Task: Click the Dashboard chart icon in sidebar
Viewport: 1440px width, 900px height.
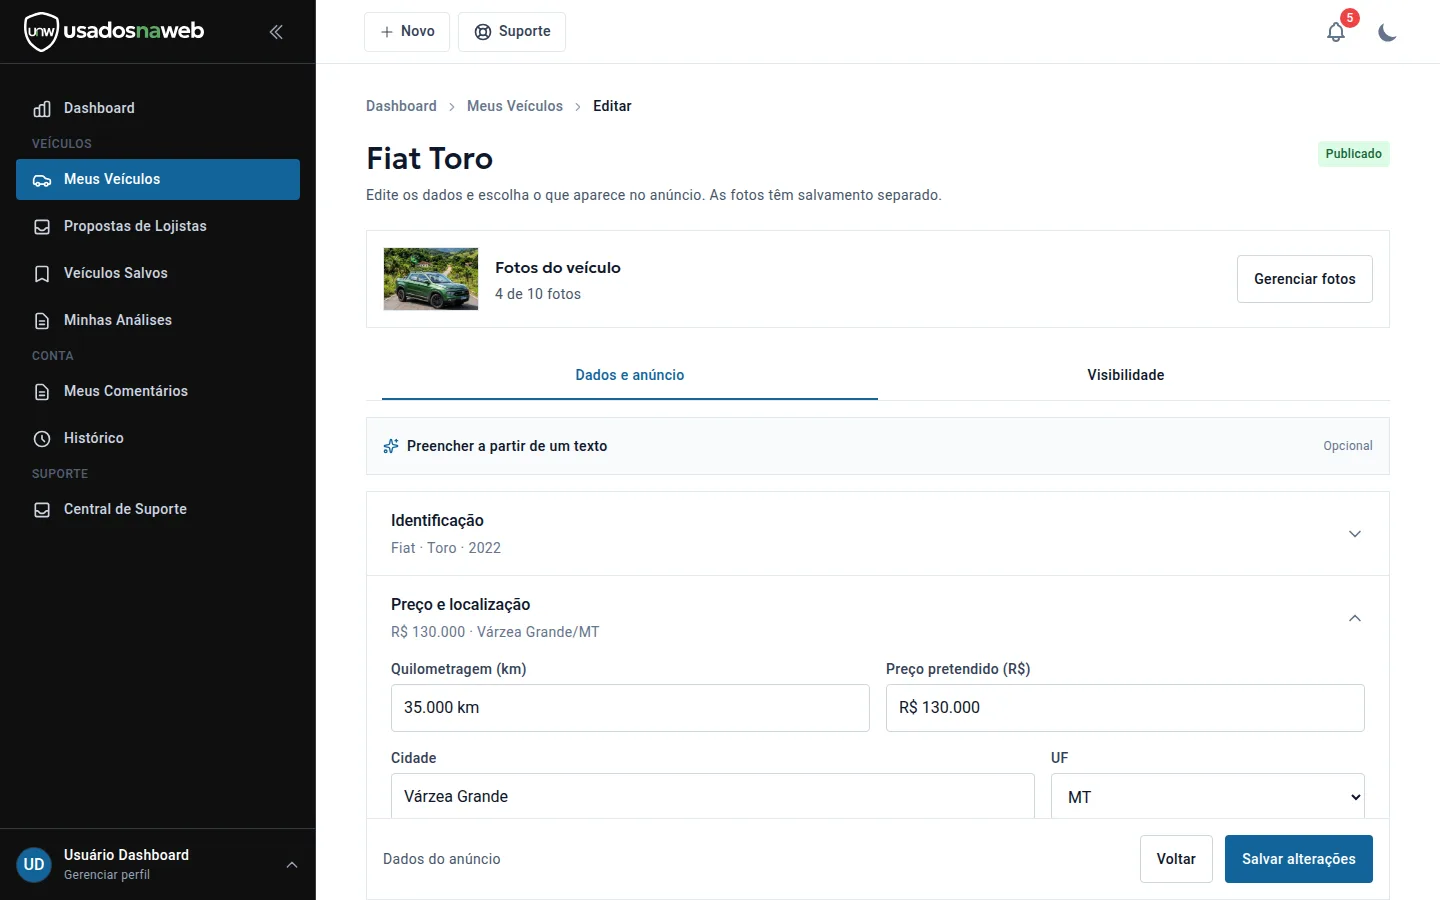Action: click(42, 108)
